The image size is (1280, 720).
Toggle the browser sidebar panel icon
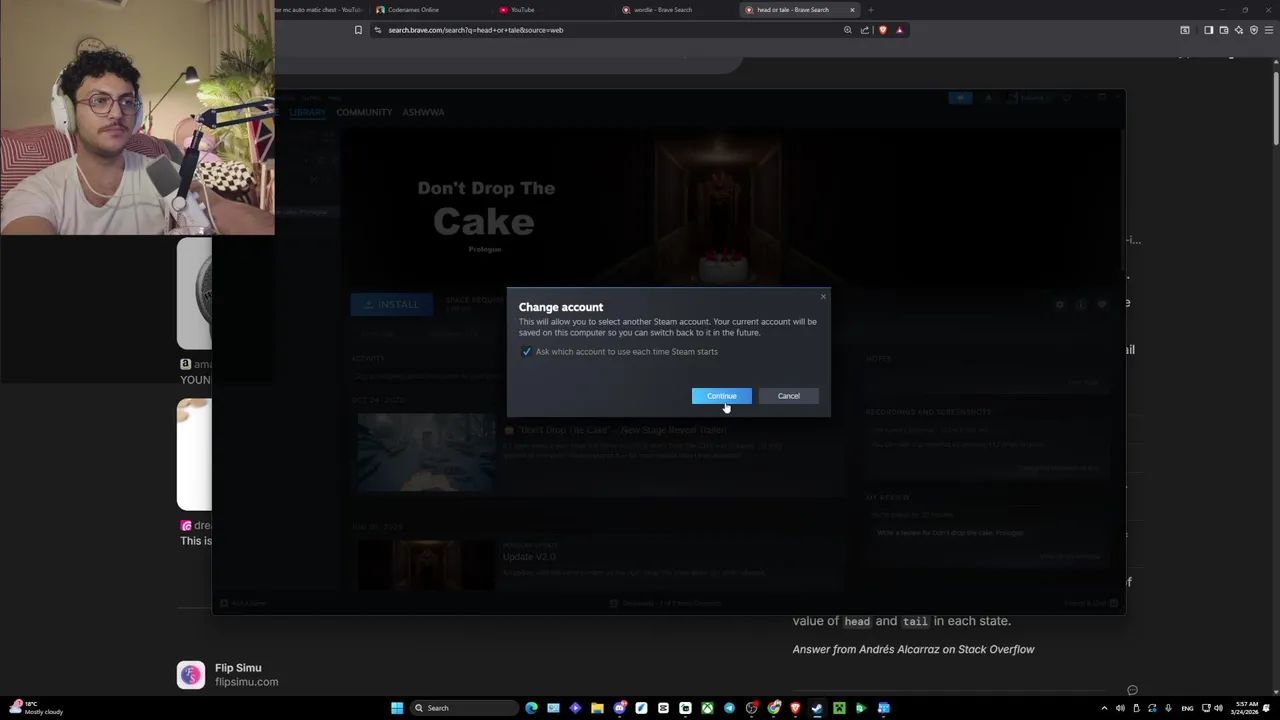click(1208, 30)
